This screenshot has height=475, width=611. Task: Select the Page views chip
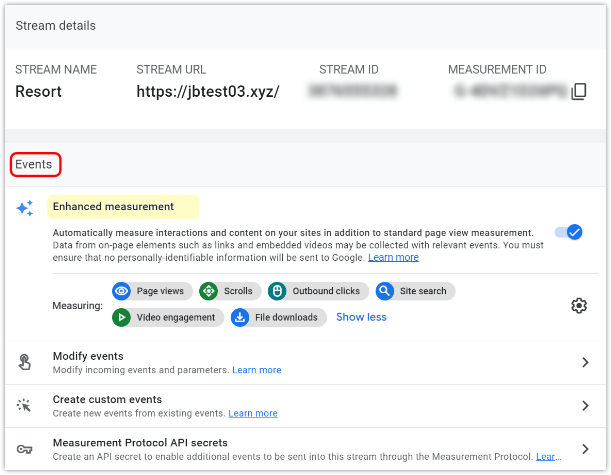150,291
